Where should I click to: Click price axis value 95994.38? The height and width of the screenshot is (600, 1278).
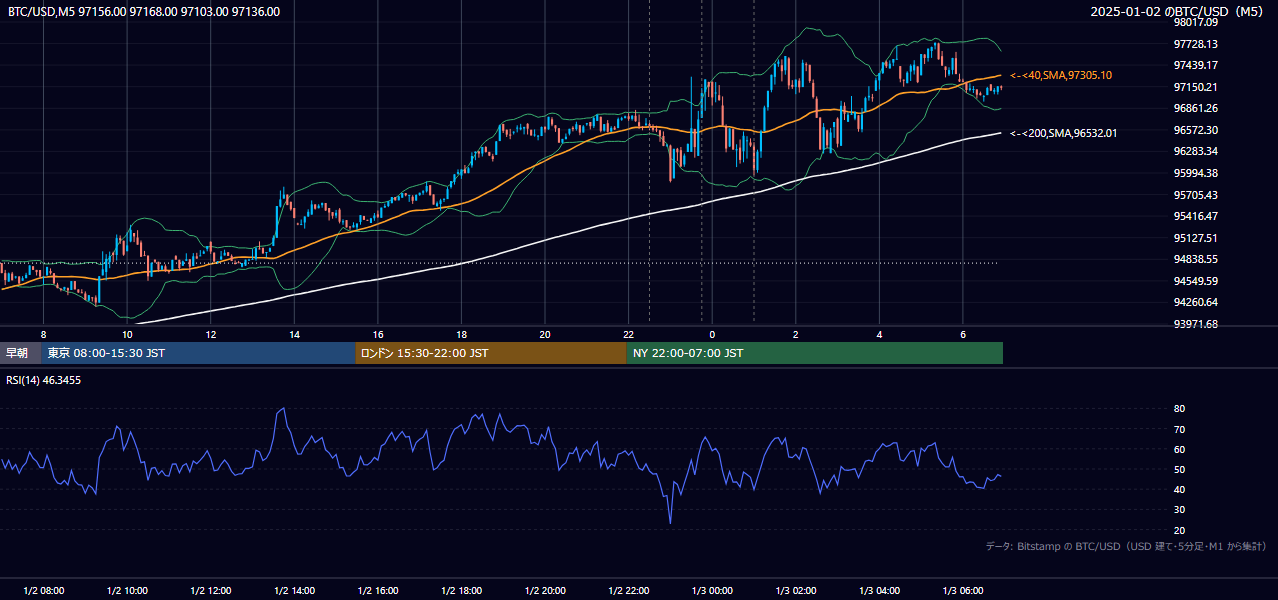[1196, 173]
